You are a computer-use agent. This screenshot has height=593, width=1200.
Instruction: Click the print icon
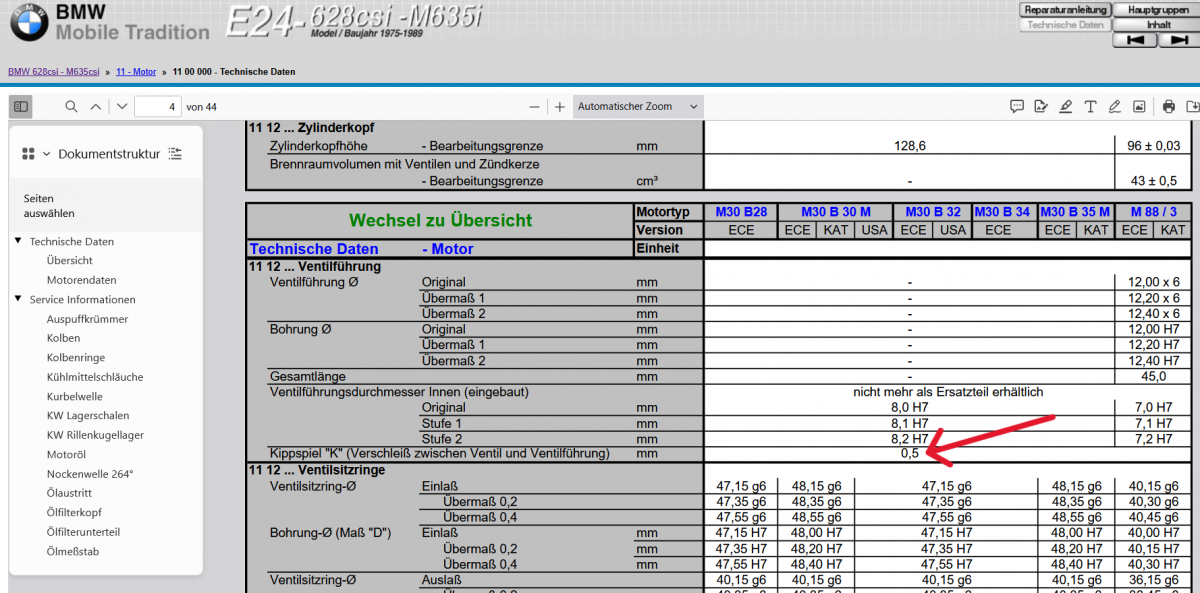pos(1169,107)
